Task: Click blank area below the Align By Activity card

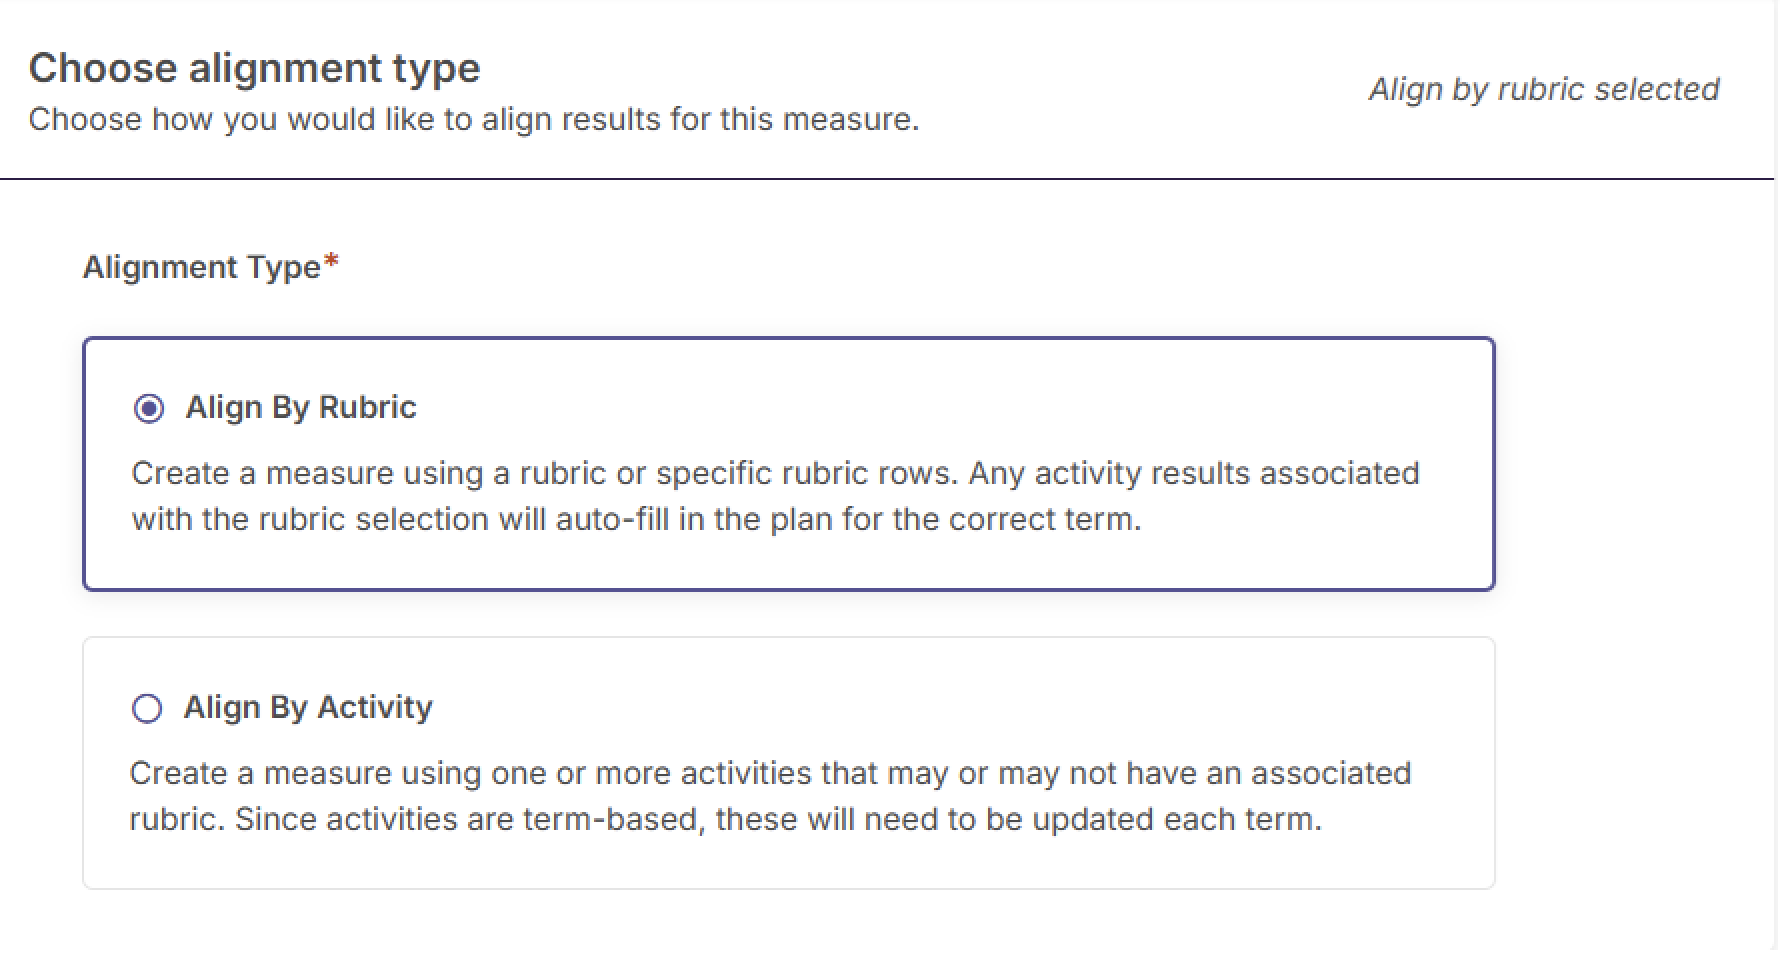Action: (788, 925)
